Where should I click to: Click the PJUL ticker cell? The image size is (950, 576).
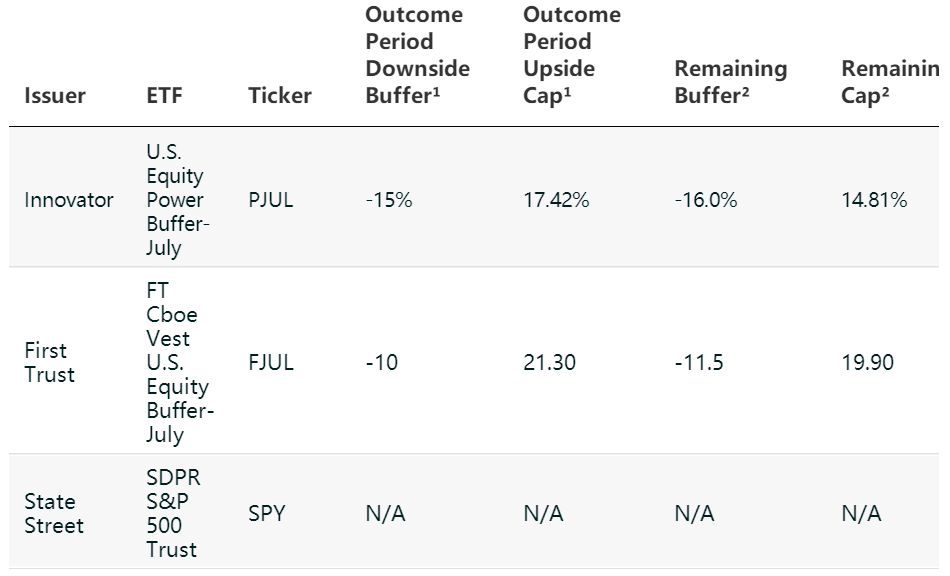271,200
